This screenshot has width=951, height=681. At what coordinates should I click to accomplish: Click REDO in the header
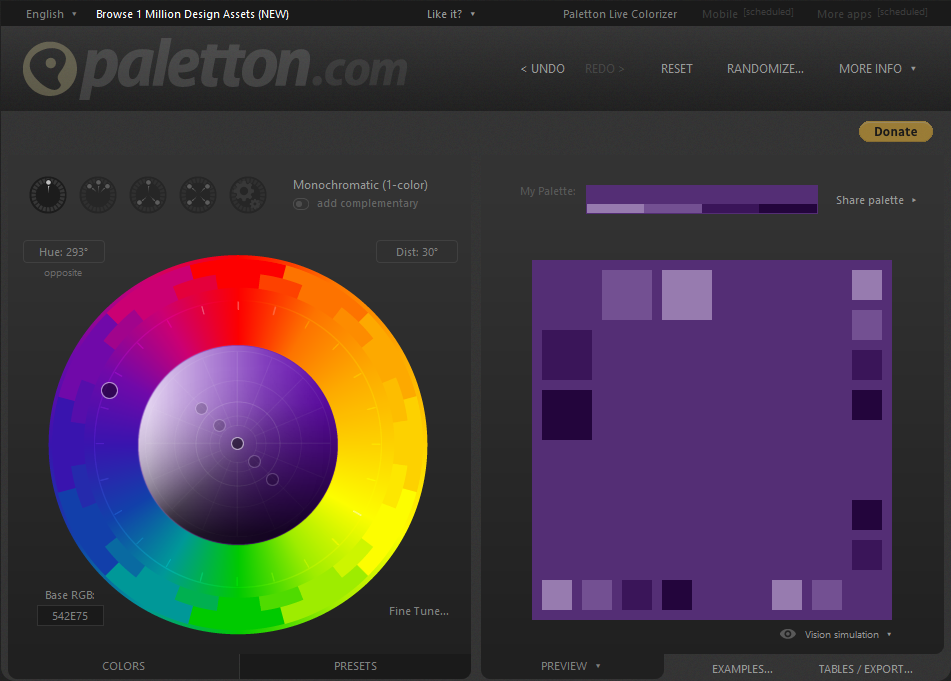604,69
